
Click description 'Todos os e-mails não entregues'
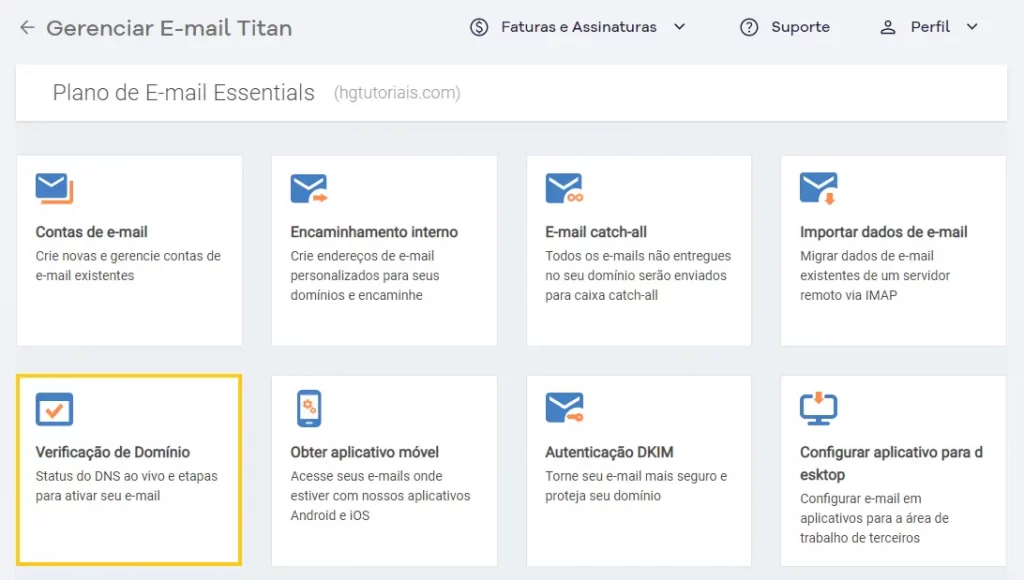pyautogui.click(x=638, y=276)
